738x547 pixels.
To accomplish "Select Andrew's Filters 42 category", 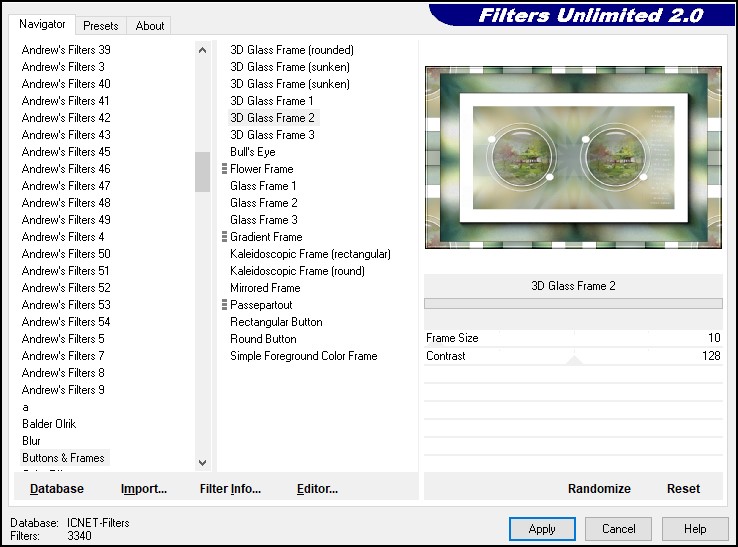I will (x=66, y=118).
